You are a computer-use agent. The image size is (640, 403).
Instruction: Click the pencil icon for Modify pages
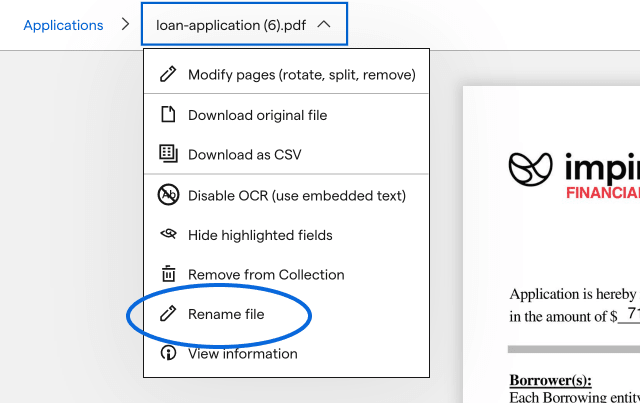click(168, 74)
